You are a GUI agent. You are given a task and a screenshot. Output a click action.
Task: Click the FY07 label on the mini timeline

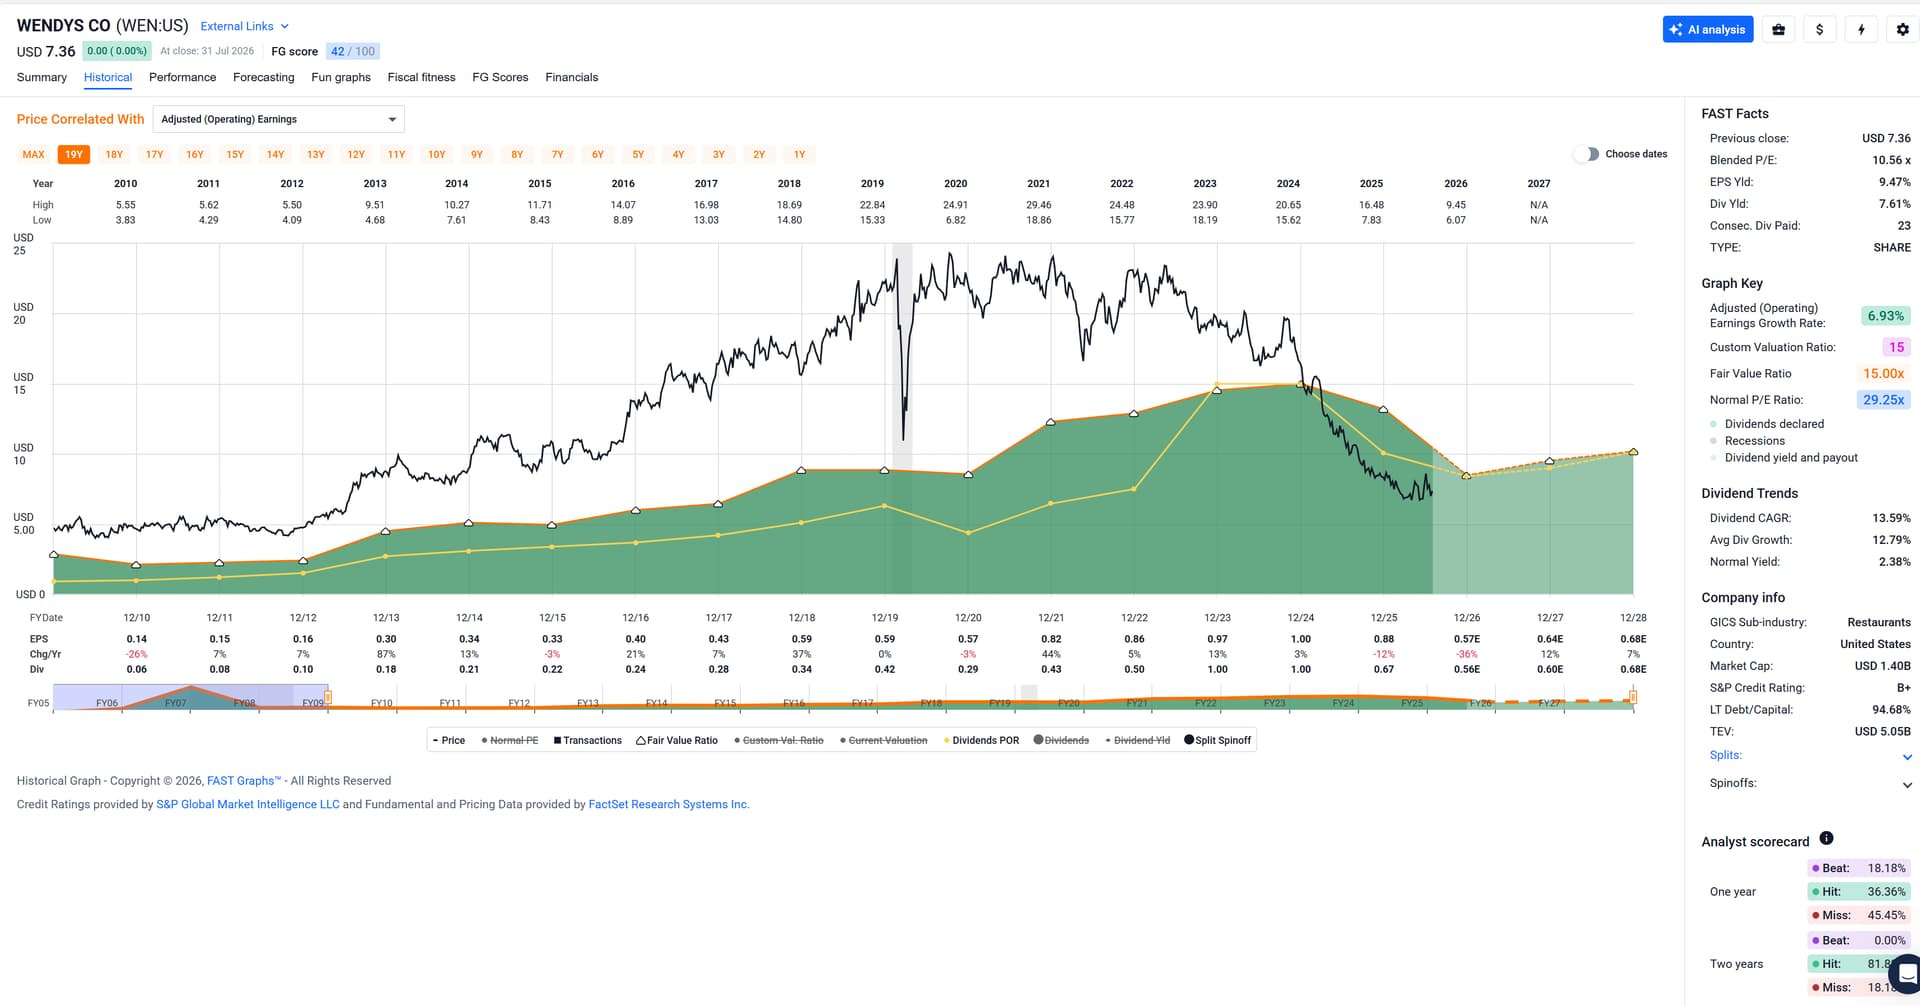point(176,703)
